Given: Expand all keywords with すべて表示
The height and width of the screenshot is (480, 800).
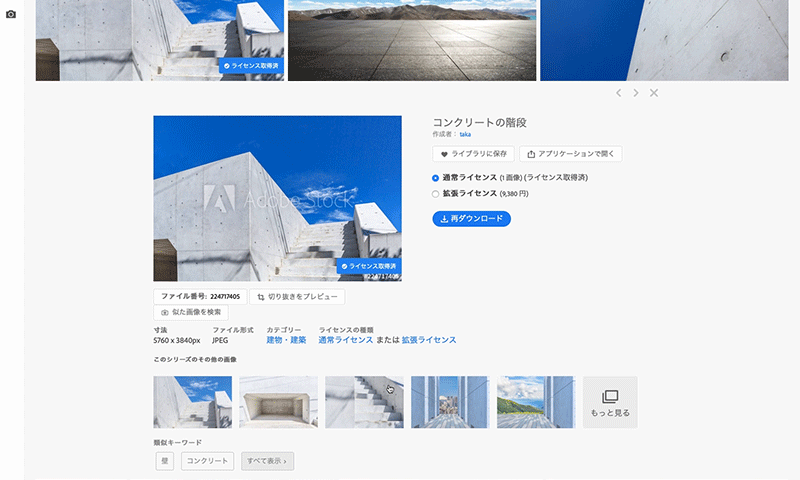Looking at the screenshot, I should point(267,461).
